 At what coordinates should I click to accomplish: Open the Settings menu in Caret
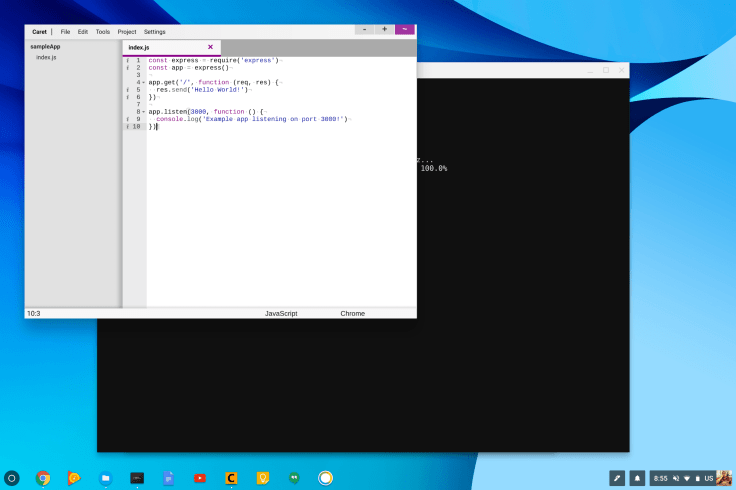[x=154, y=32]
